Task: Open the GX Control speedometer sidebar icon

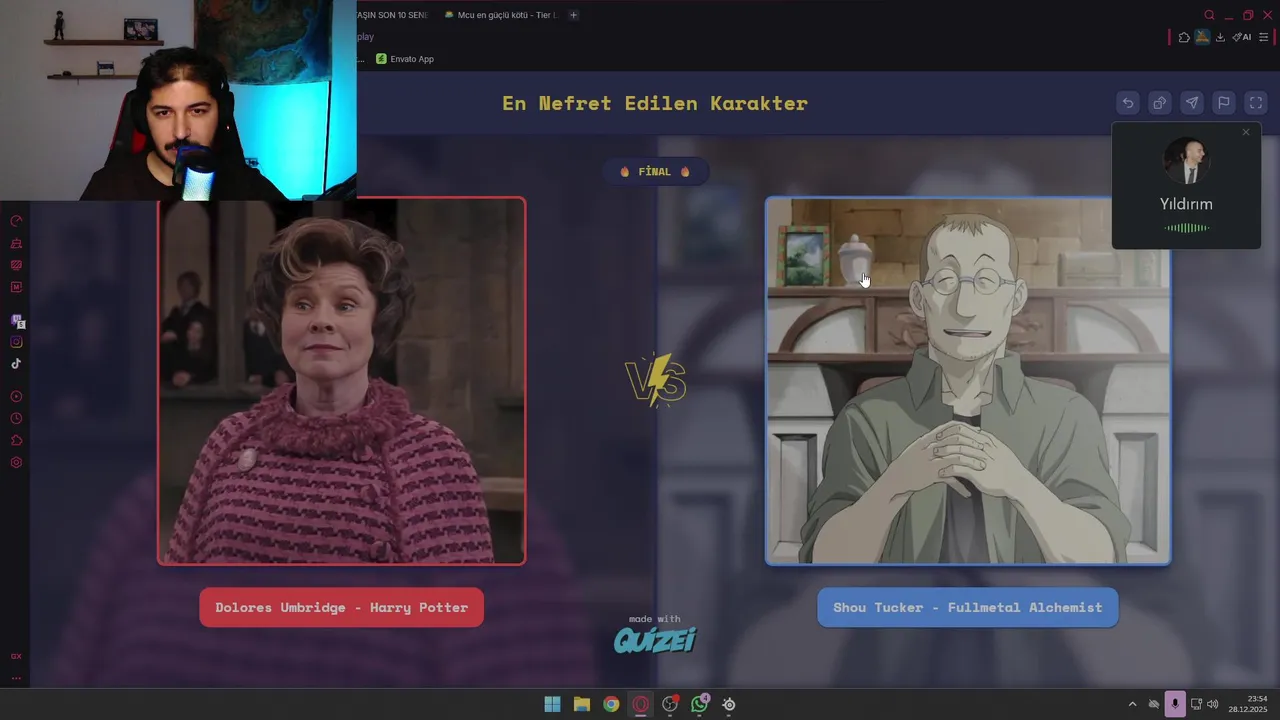Action: pos(16,221)
